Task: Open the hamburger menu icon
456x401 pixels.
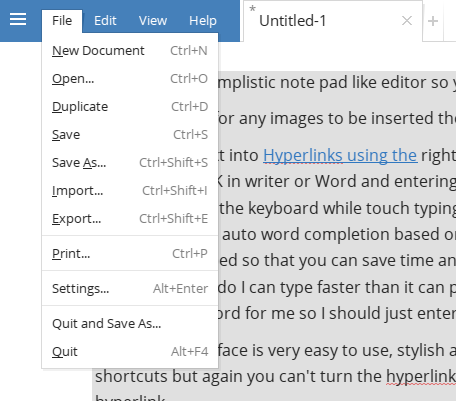Action: click(18, 19)
